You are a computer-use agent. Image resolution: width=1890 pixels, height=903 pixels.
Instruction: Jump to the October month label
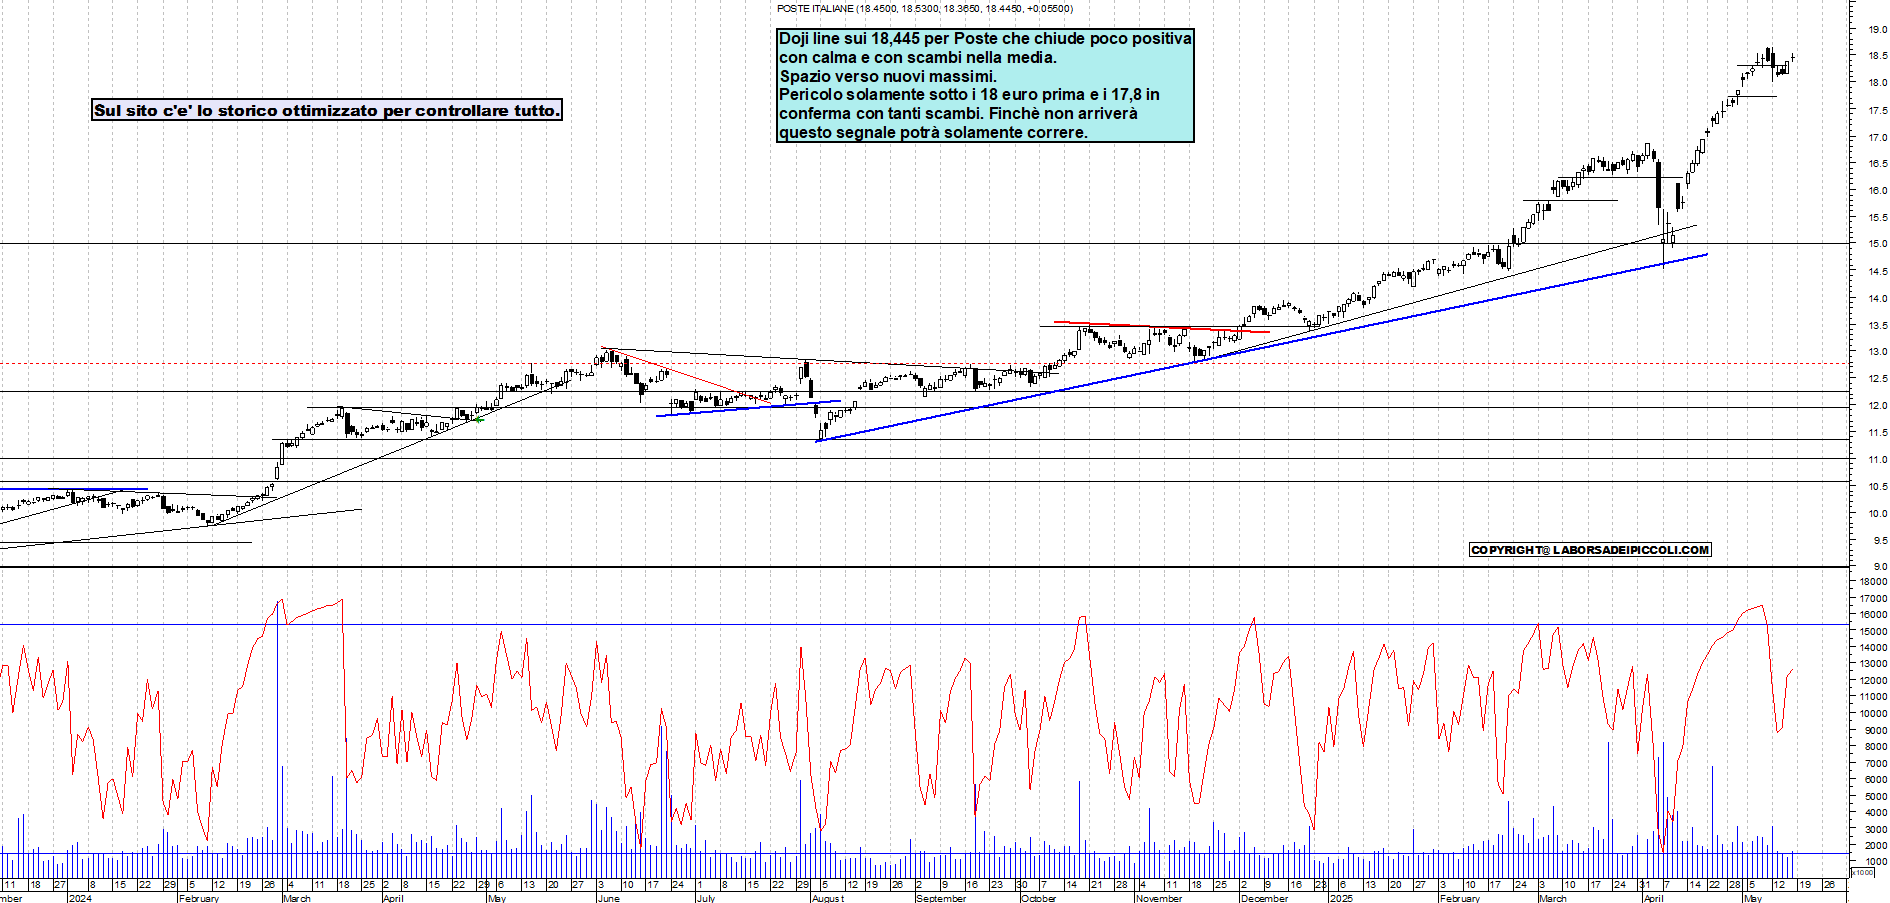coord(1038,898)
